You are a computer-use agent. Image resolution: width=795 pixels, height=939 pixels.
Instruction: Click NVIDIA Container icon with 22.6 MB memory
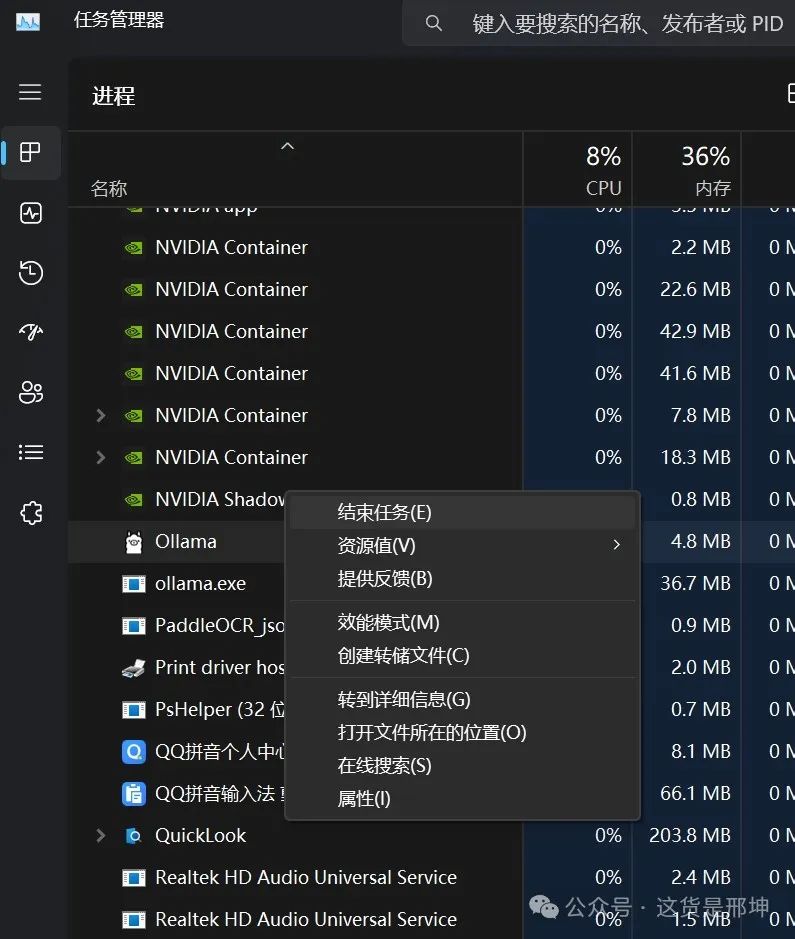133,290
